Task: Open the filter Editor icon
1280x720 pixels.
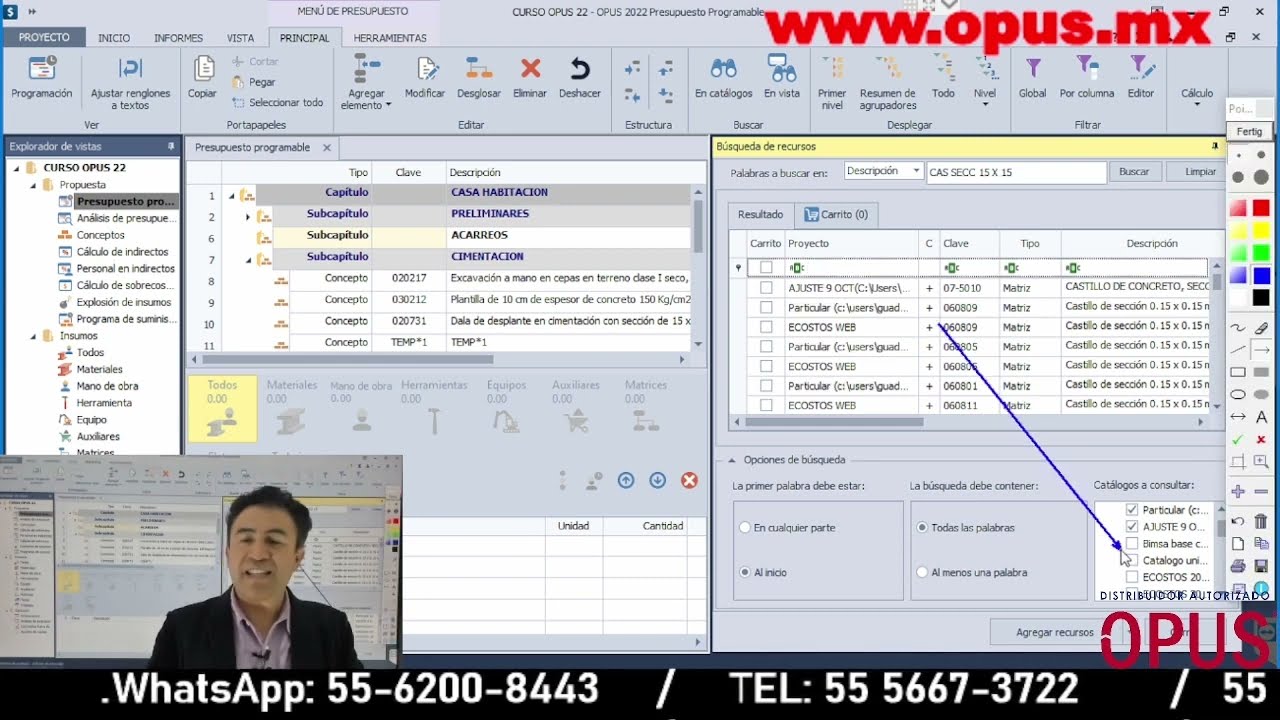Action: pos(1141,69)
